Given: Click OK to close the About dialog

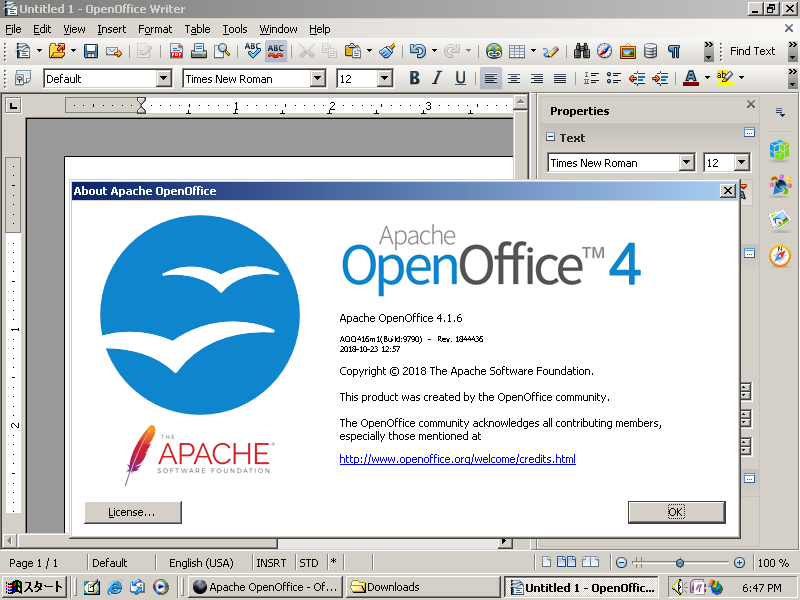Looking at the screenshot, I should [x=677, y=512].
